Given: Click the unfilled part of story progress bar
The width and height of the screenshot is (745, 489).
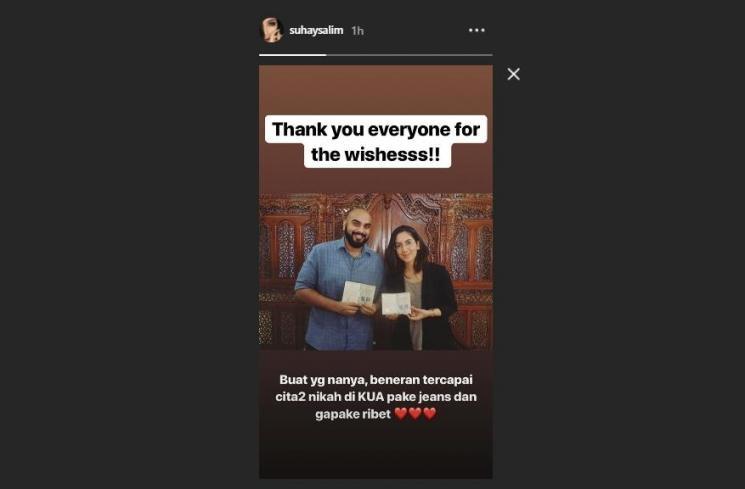Looking at the screenshot, I should [410, 55].
